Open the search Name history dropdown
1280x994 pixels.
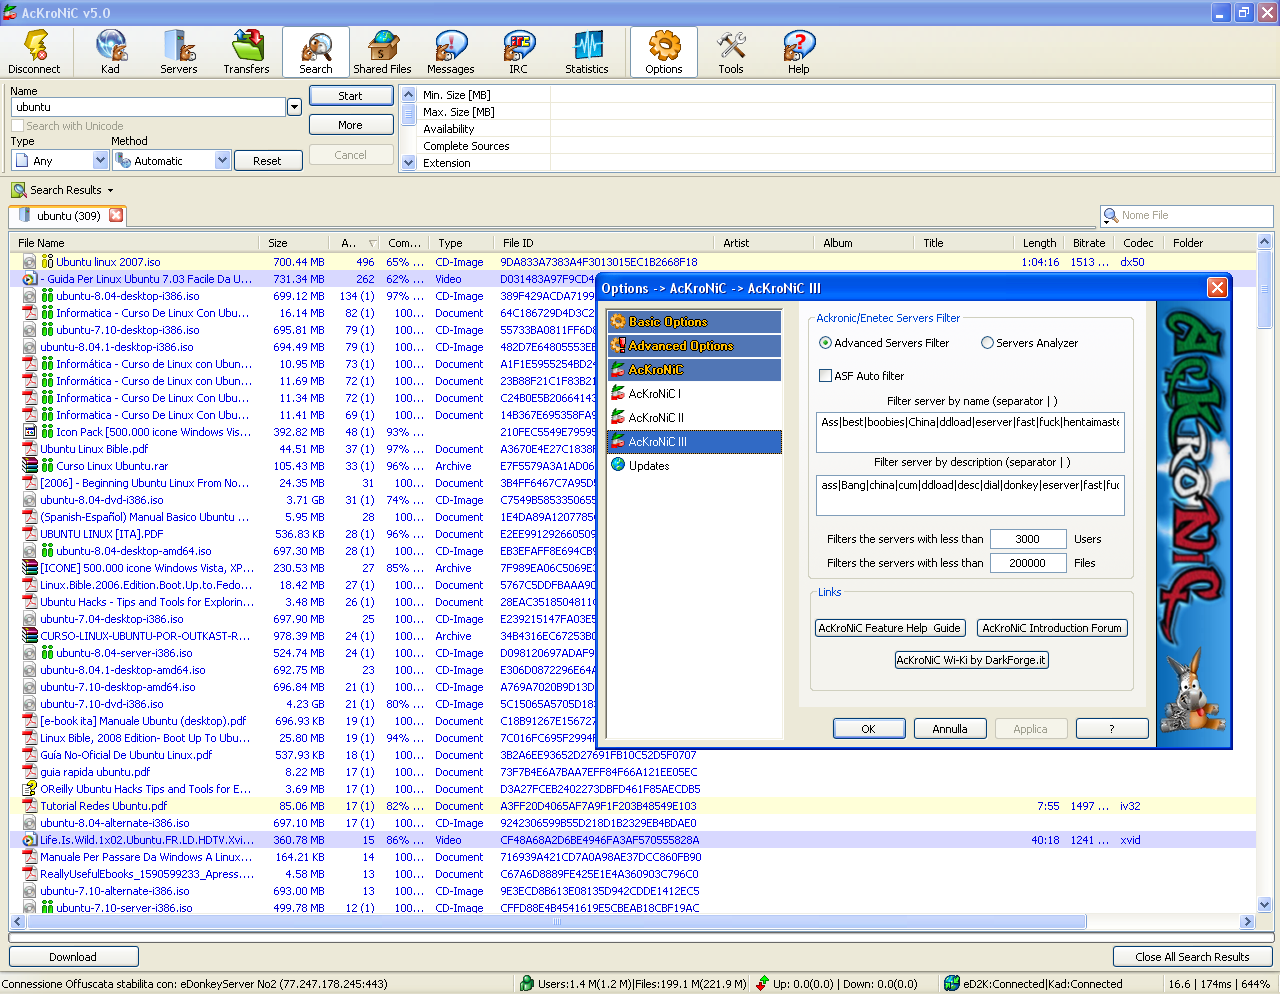pyautogui.click(x=294, y=107)
